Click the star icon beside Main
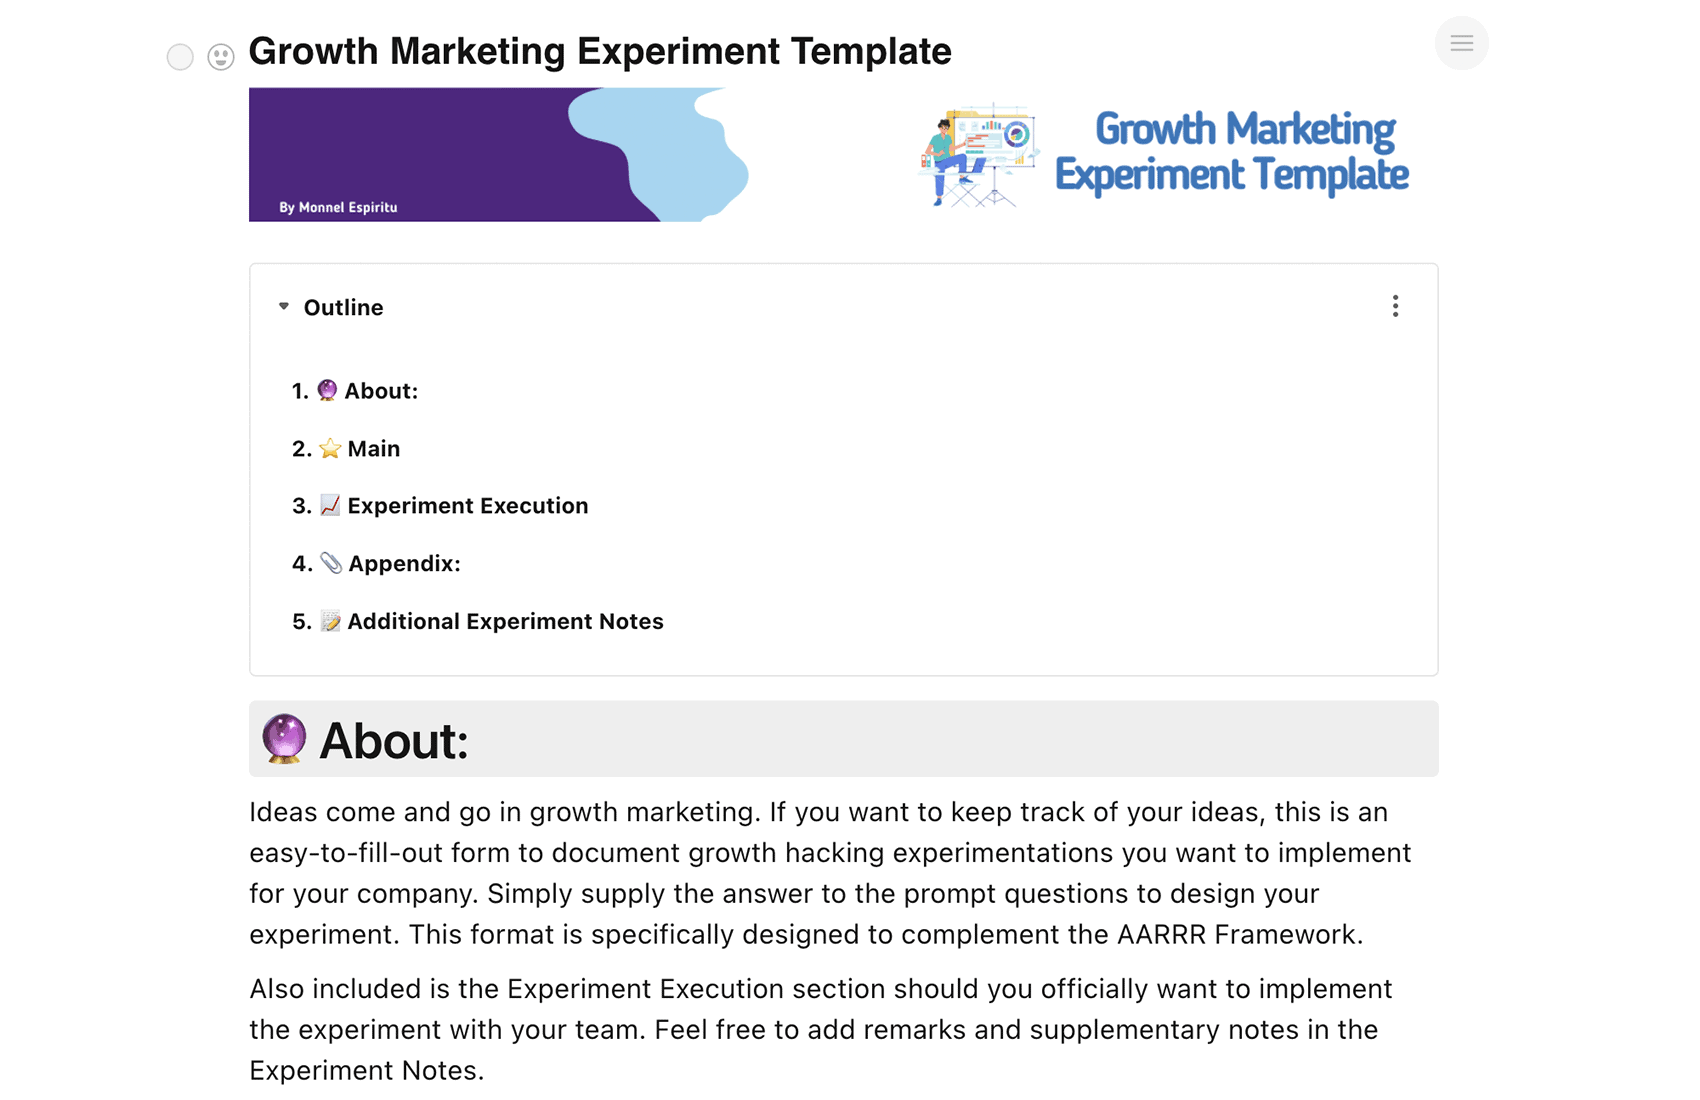Screen dimensions: 1700x1100 [330, 449]
